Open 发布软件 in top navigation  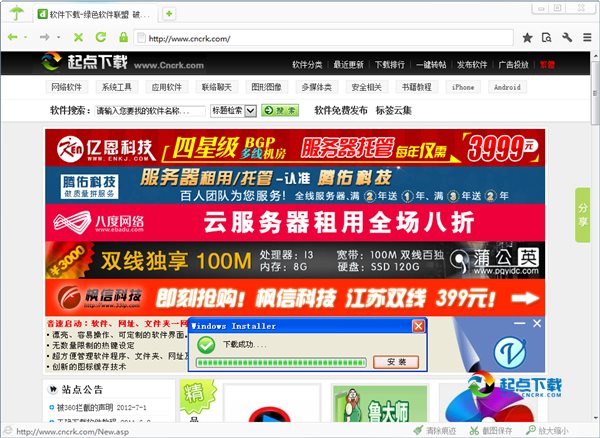472,65
